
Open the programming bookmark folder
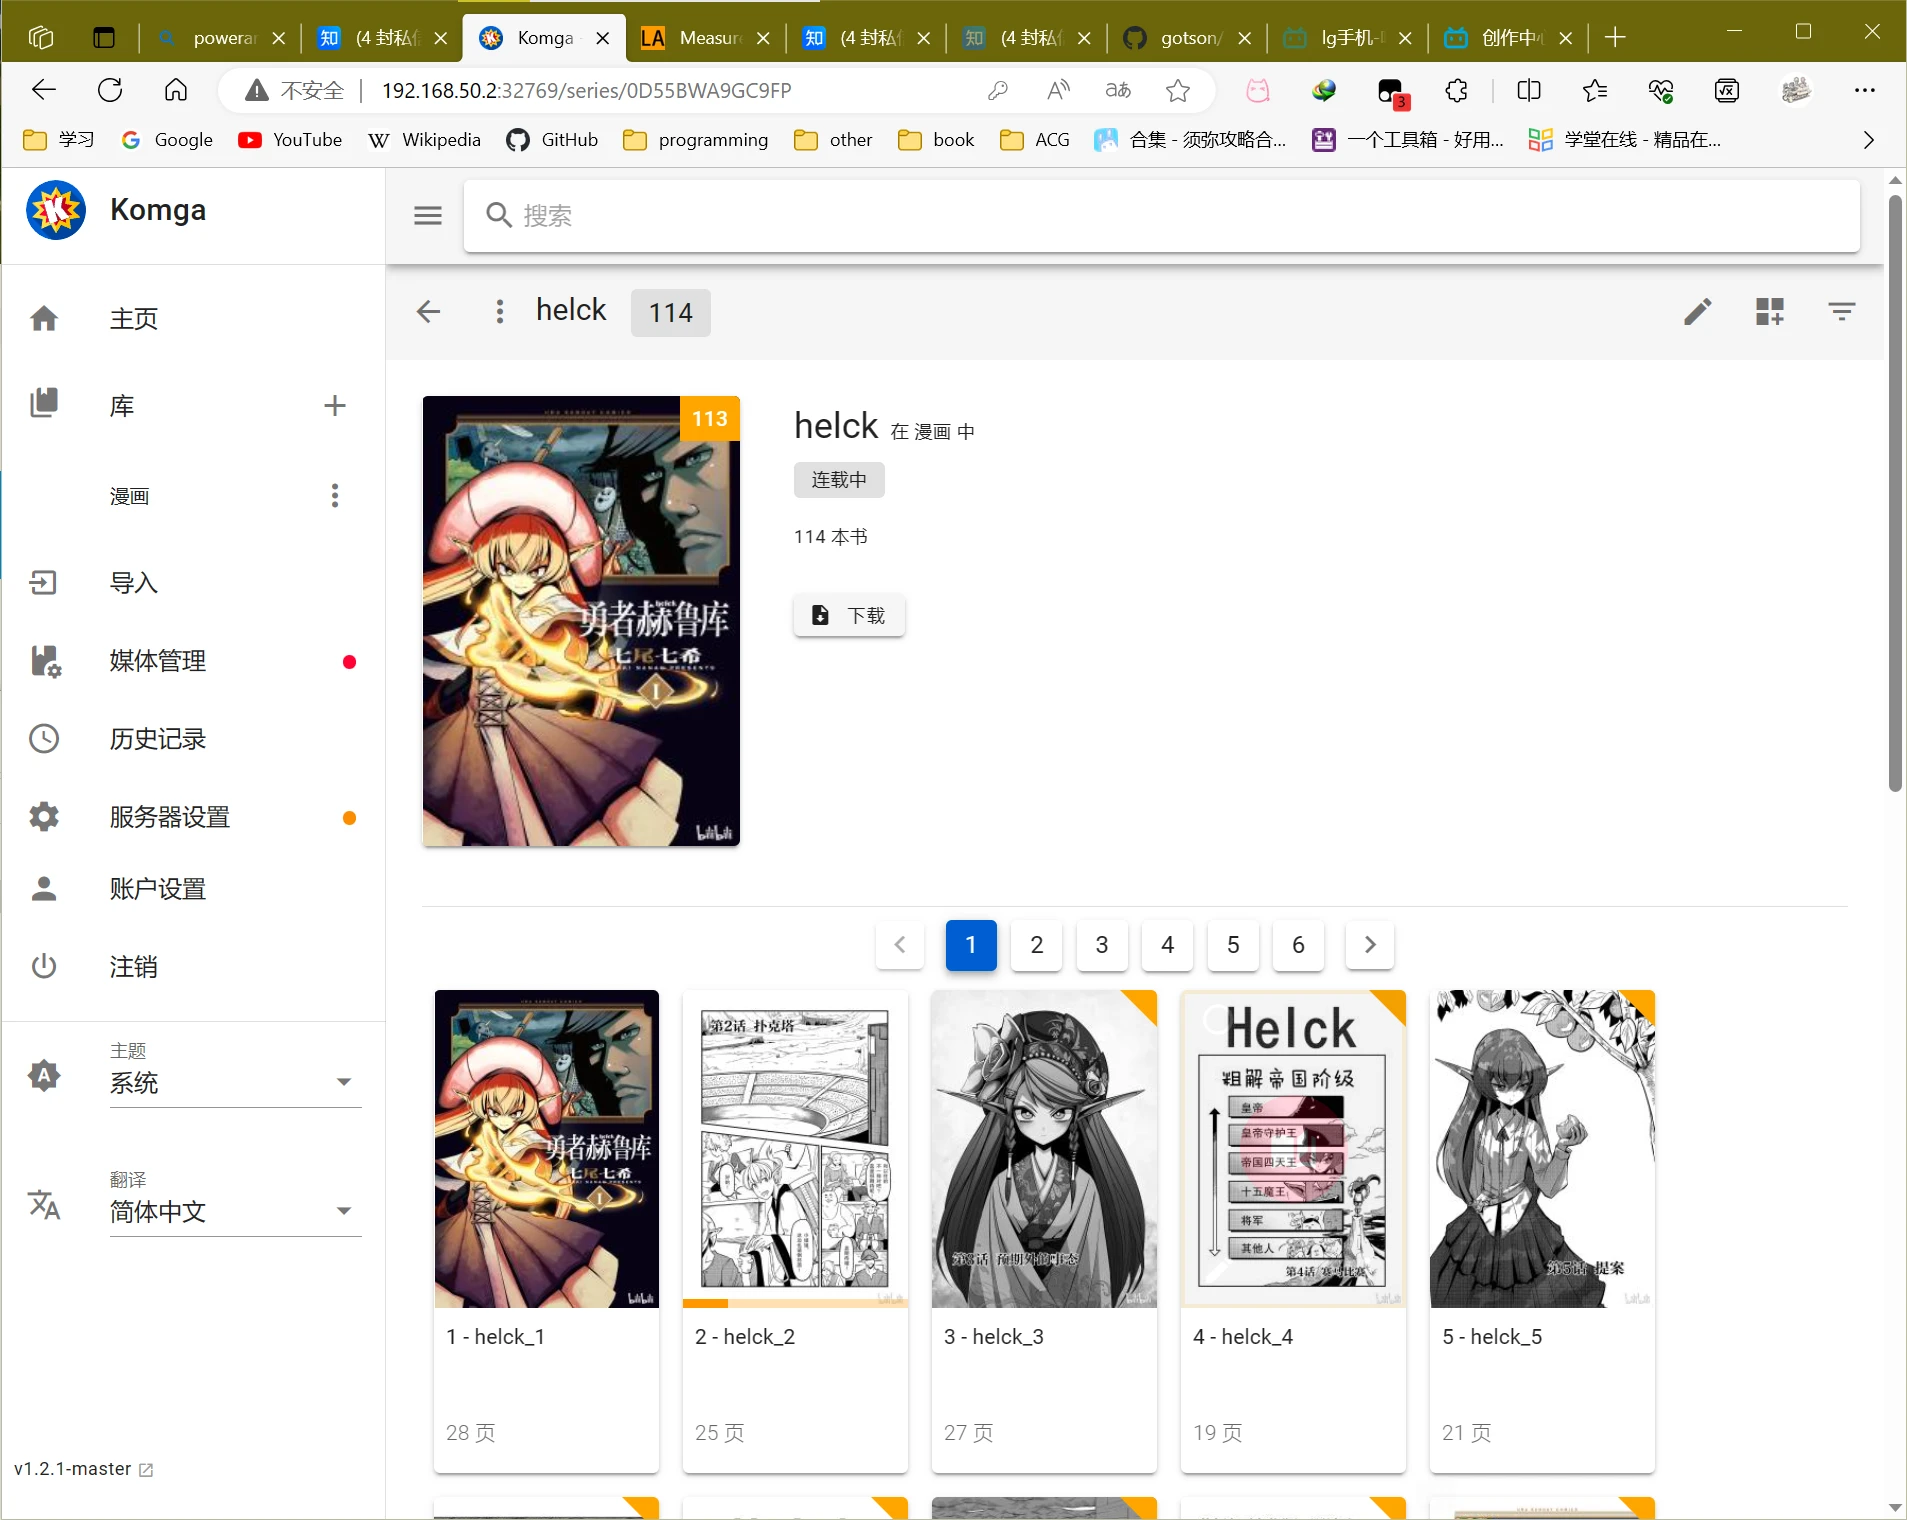696,140
